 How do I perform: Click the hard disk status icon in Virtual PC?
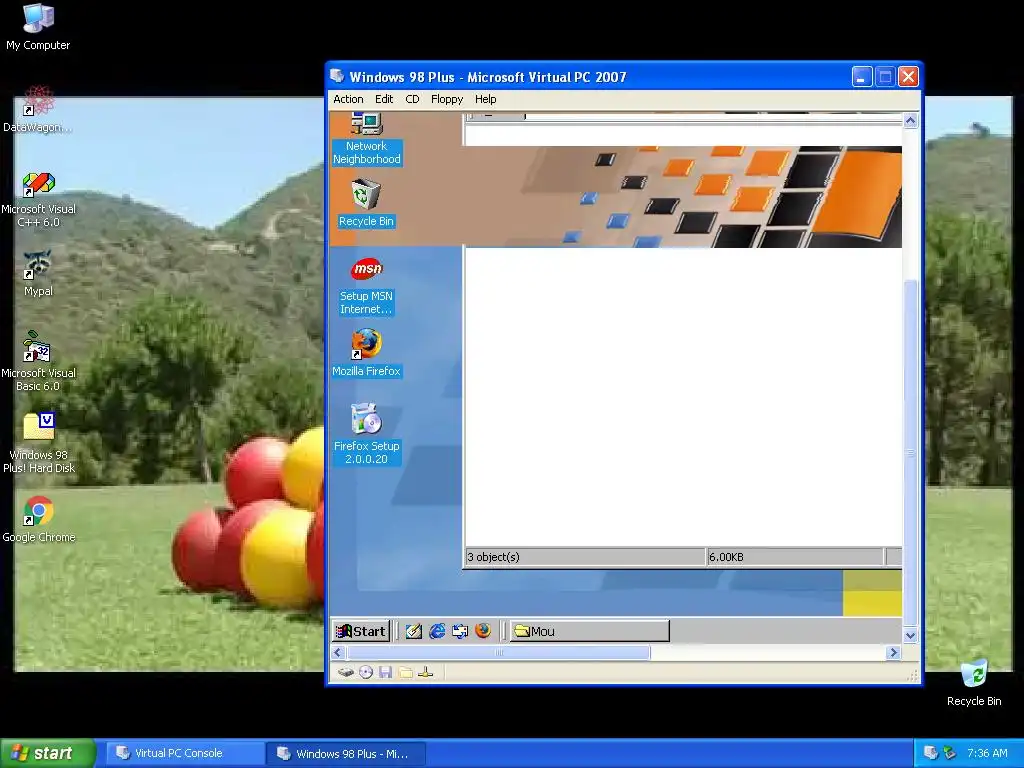coord(345,672)
